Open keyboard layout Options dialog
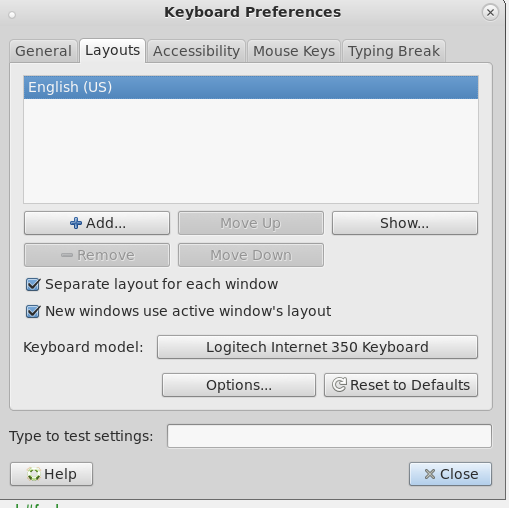This screenshot has width=509, height=508. click(x=239, y=385)
